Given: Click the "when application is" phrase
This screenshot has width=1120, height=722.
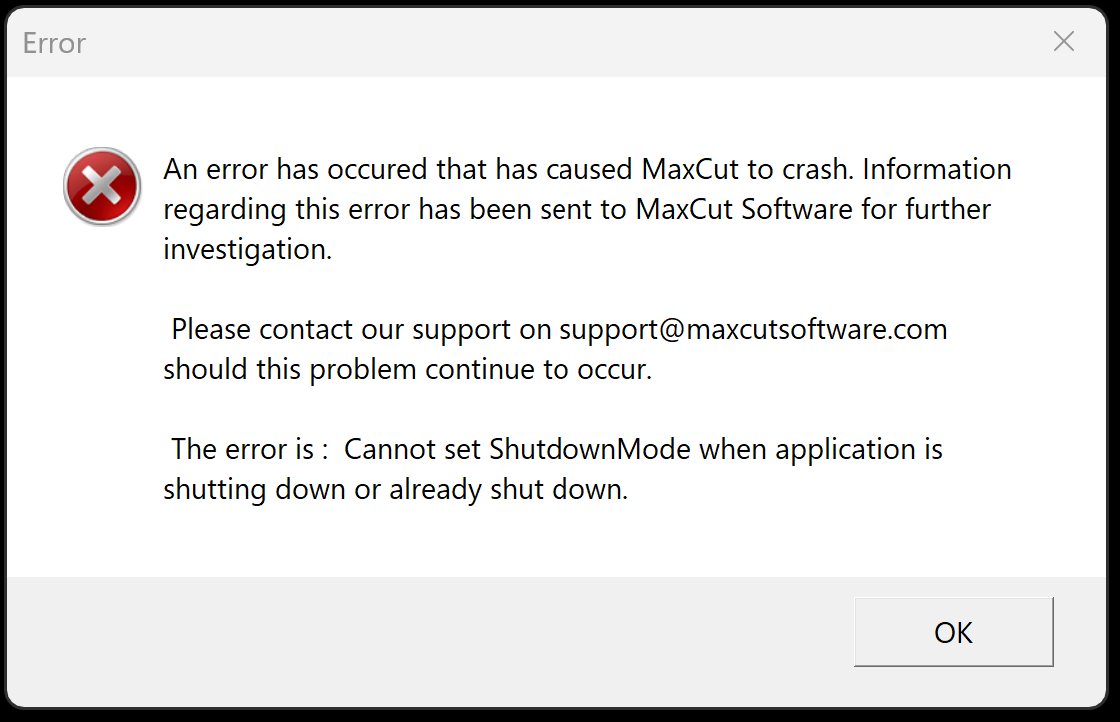Looking at the screenshot, I should pos(821,450).
